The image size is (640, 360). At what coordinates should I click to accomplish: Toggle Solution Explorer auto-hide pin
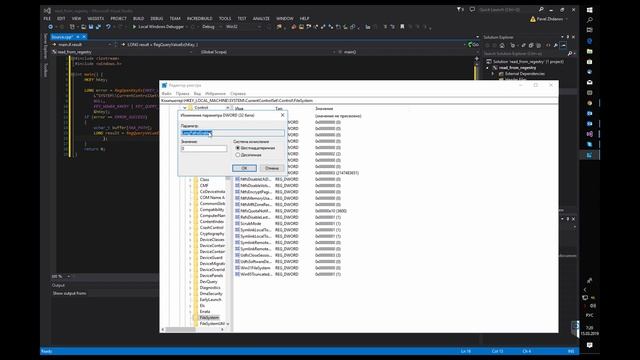567,37
